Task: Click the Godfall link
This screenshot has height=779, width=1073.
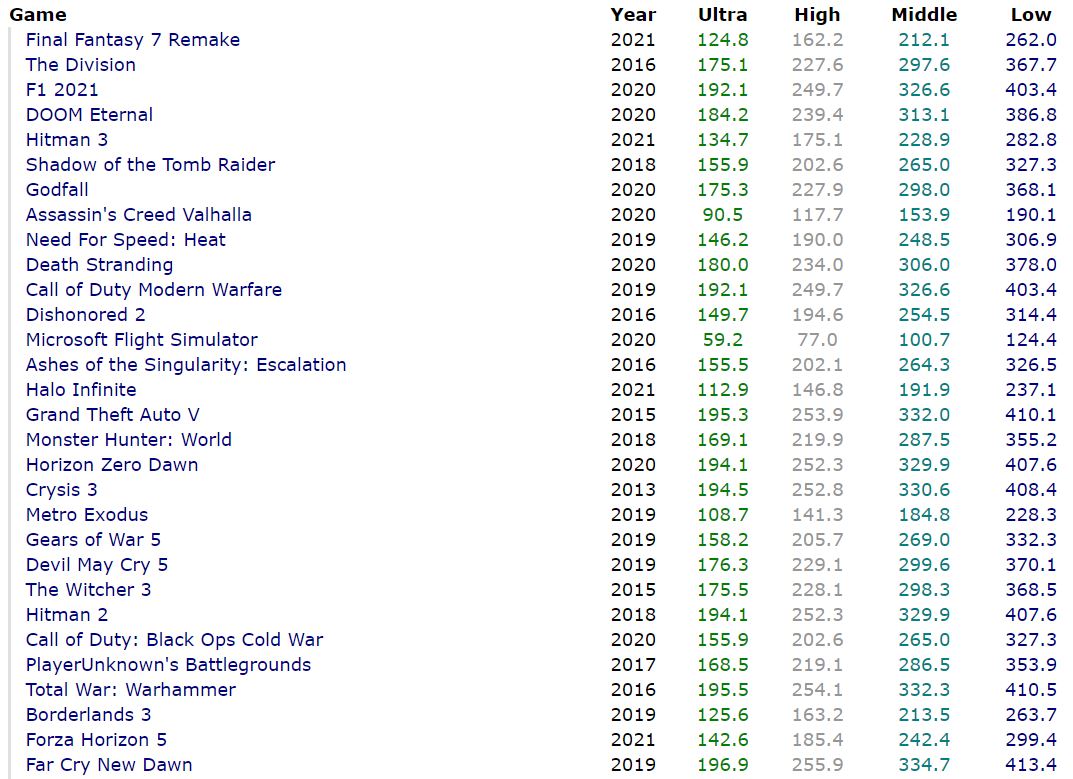Action: [57, 190]
